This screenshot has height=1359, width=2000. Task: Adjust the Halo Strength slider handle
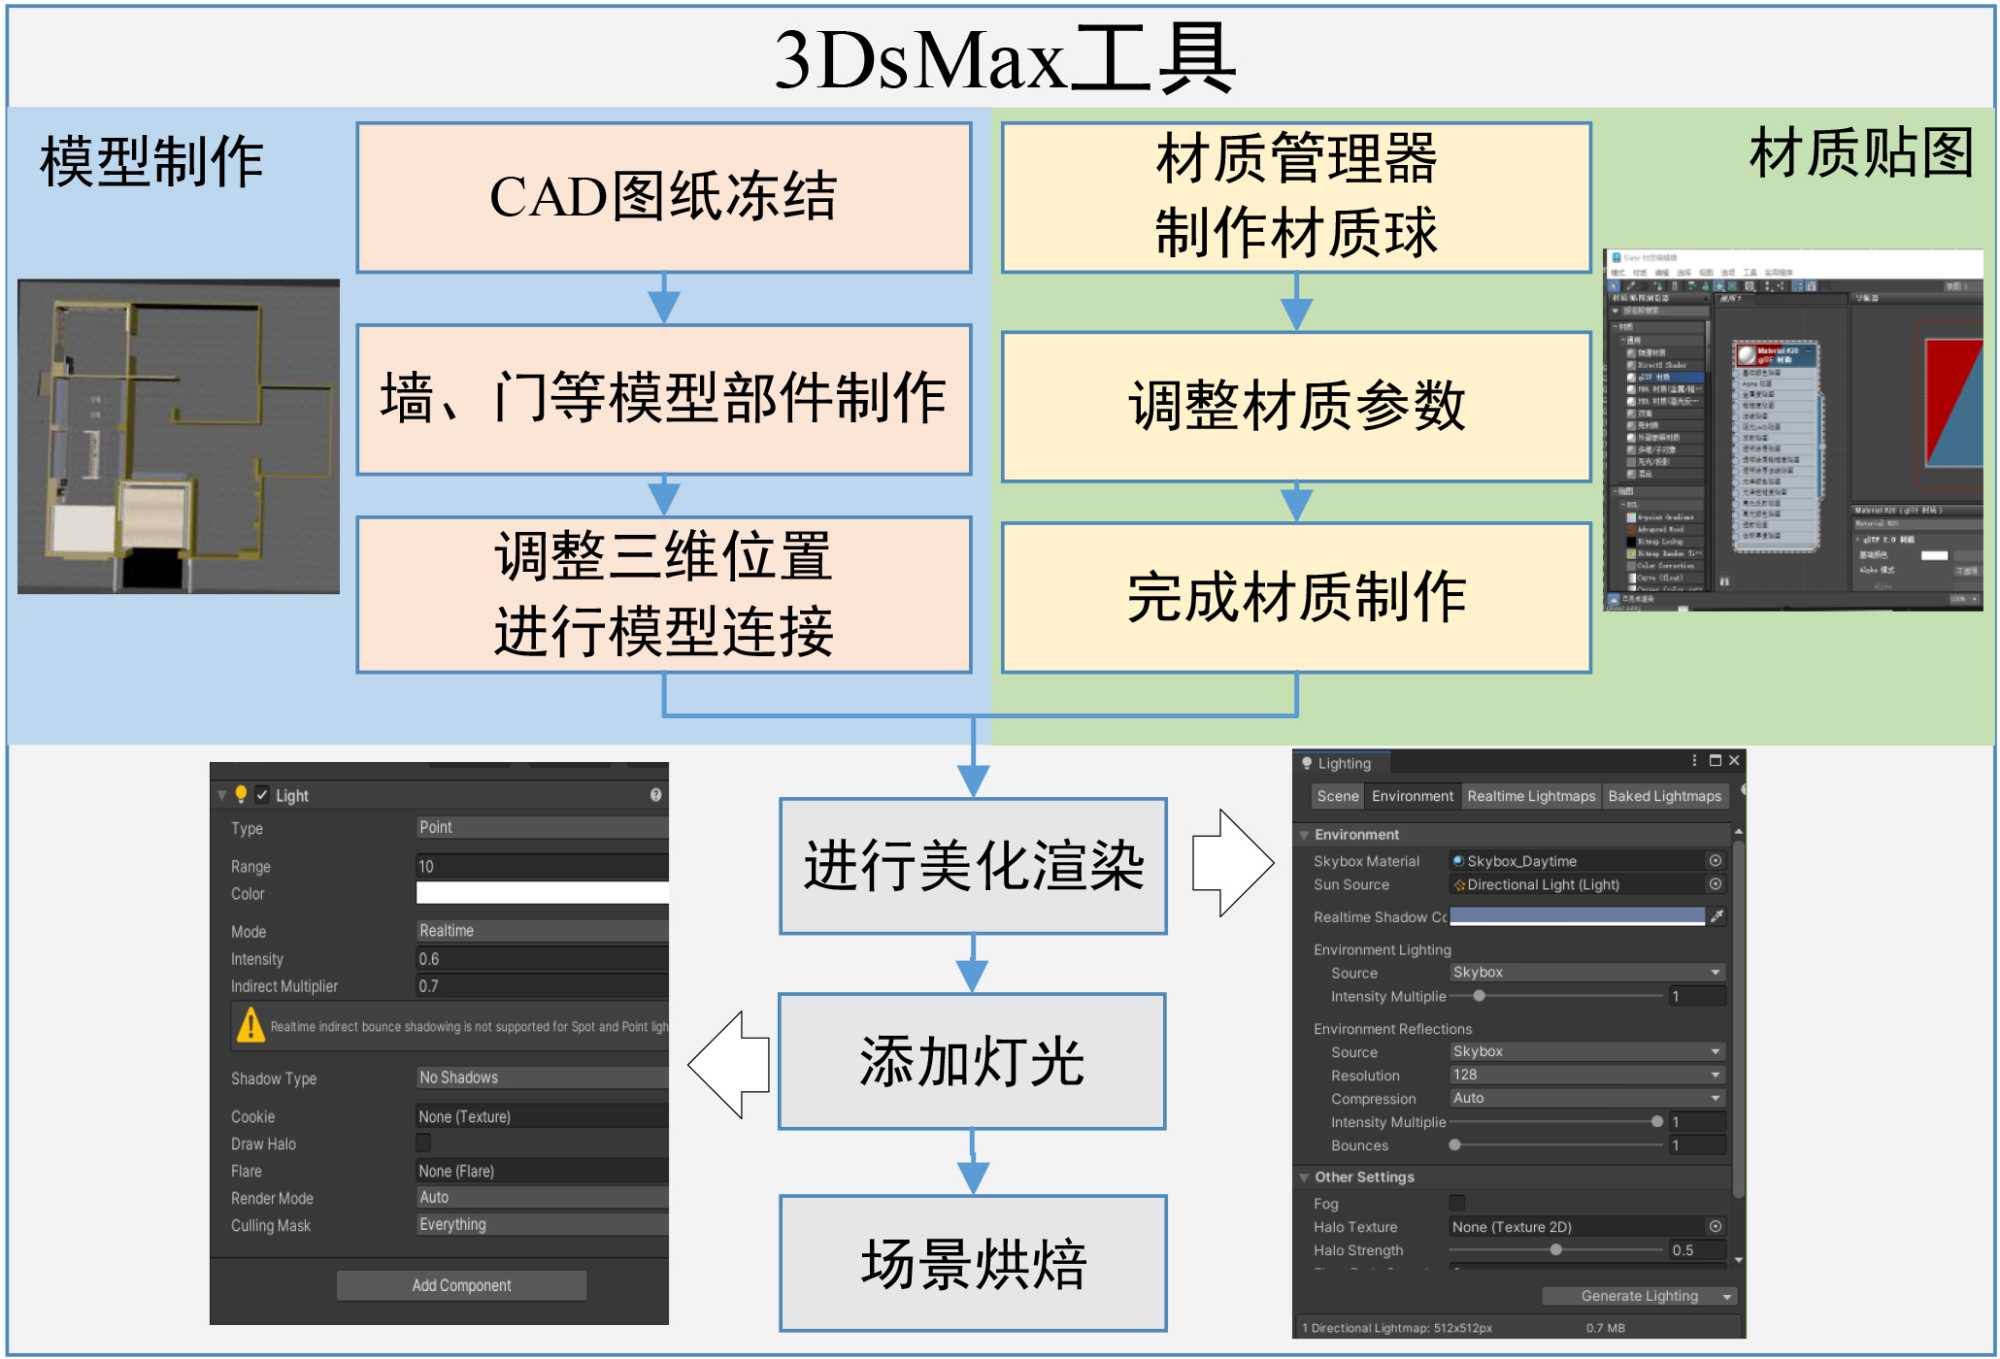(x=1556, y=1250)
